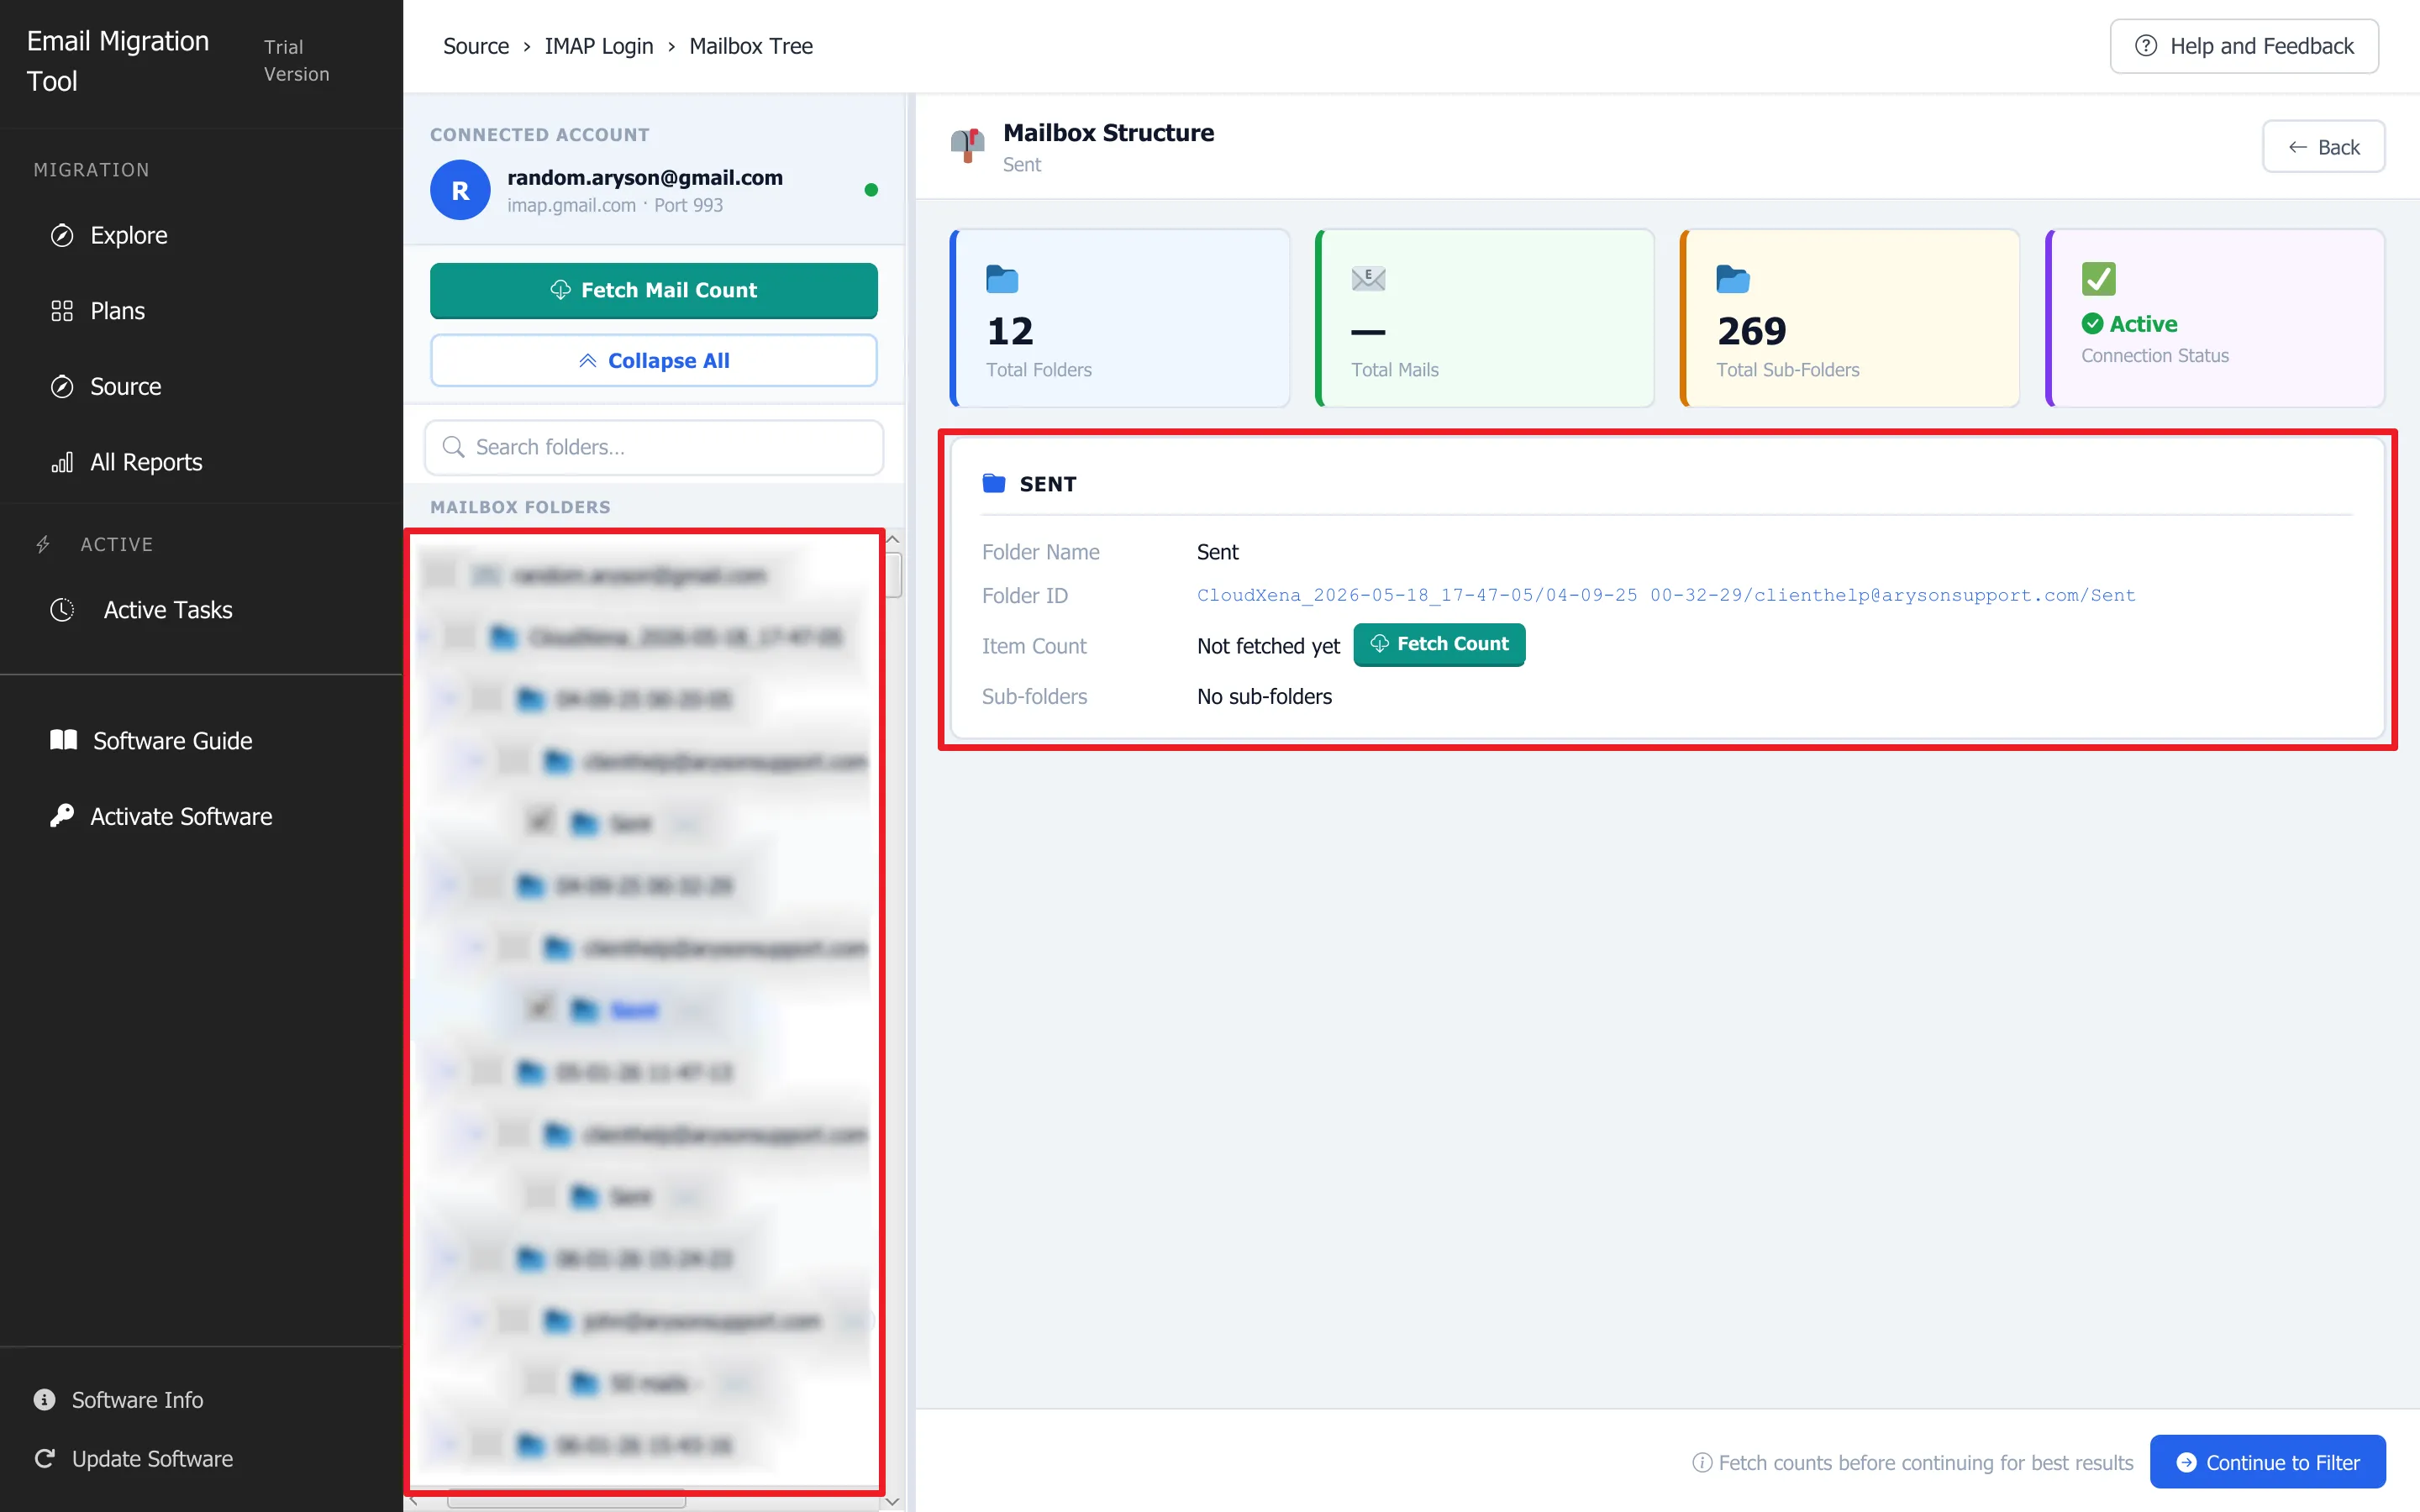This screenshot has height=1512, width=2420.
Task: Select Mailbox Tree breadcrumb
Action: pyautogui.click(x=751, y=46)
